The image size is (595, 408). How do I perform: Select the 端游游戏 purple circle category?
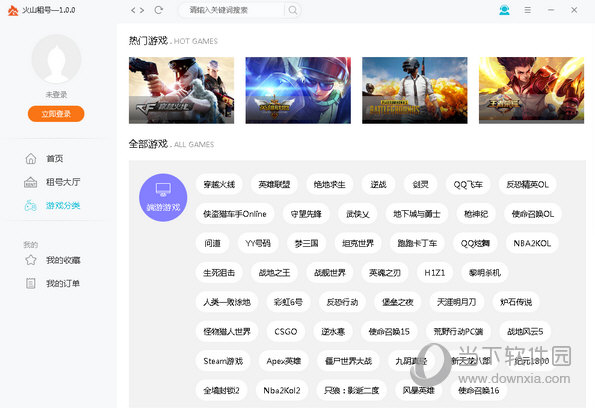click(x=163, y=197)
